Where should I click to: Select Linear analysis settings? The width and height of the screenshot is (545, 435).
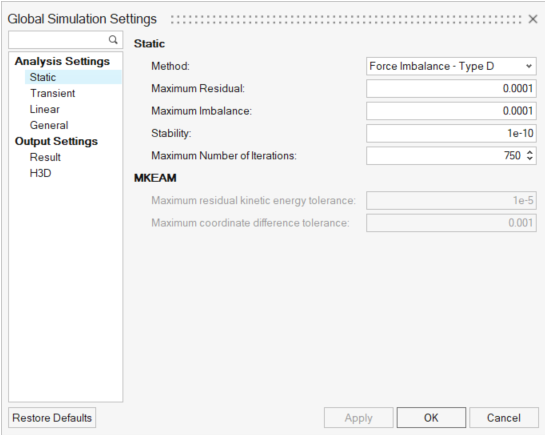(44, 109)
